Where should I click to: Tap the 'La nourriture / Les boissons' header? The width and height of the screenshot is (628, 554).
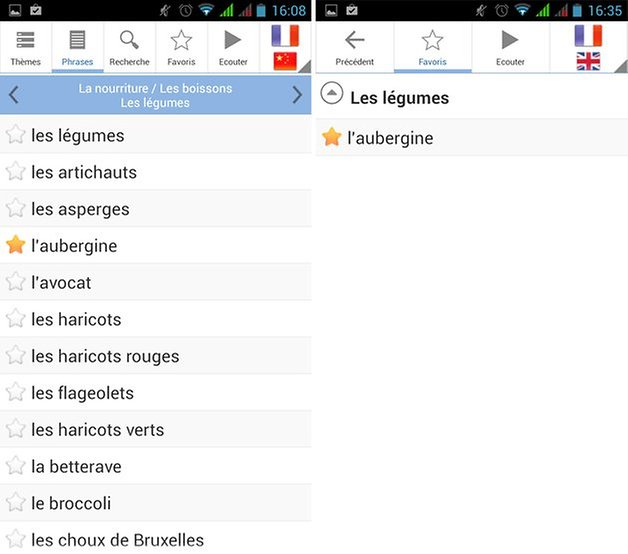tap(155, 88)
